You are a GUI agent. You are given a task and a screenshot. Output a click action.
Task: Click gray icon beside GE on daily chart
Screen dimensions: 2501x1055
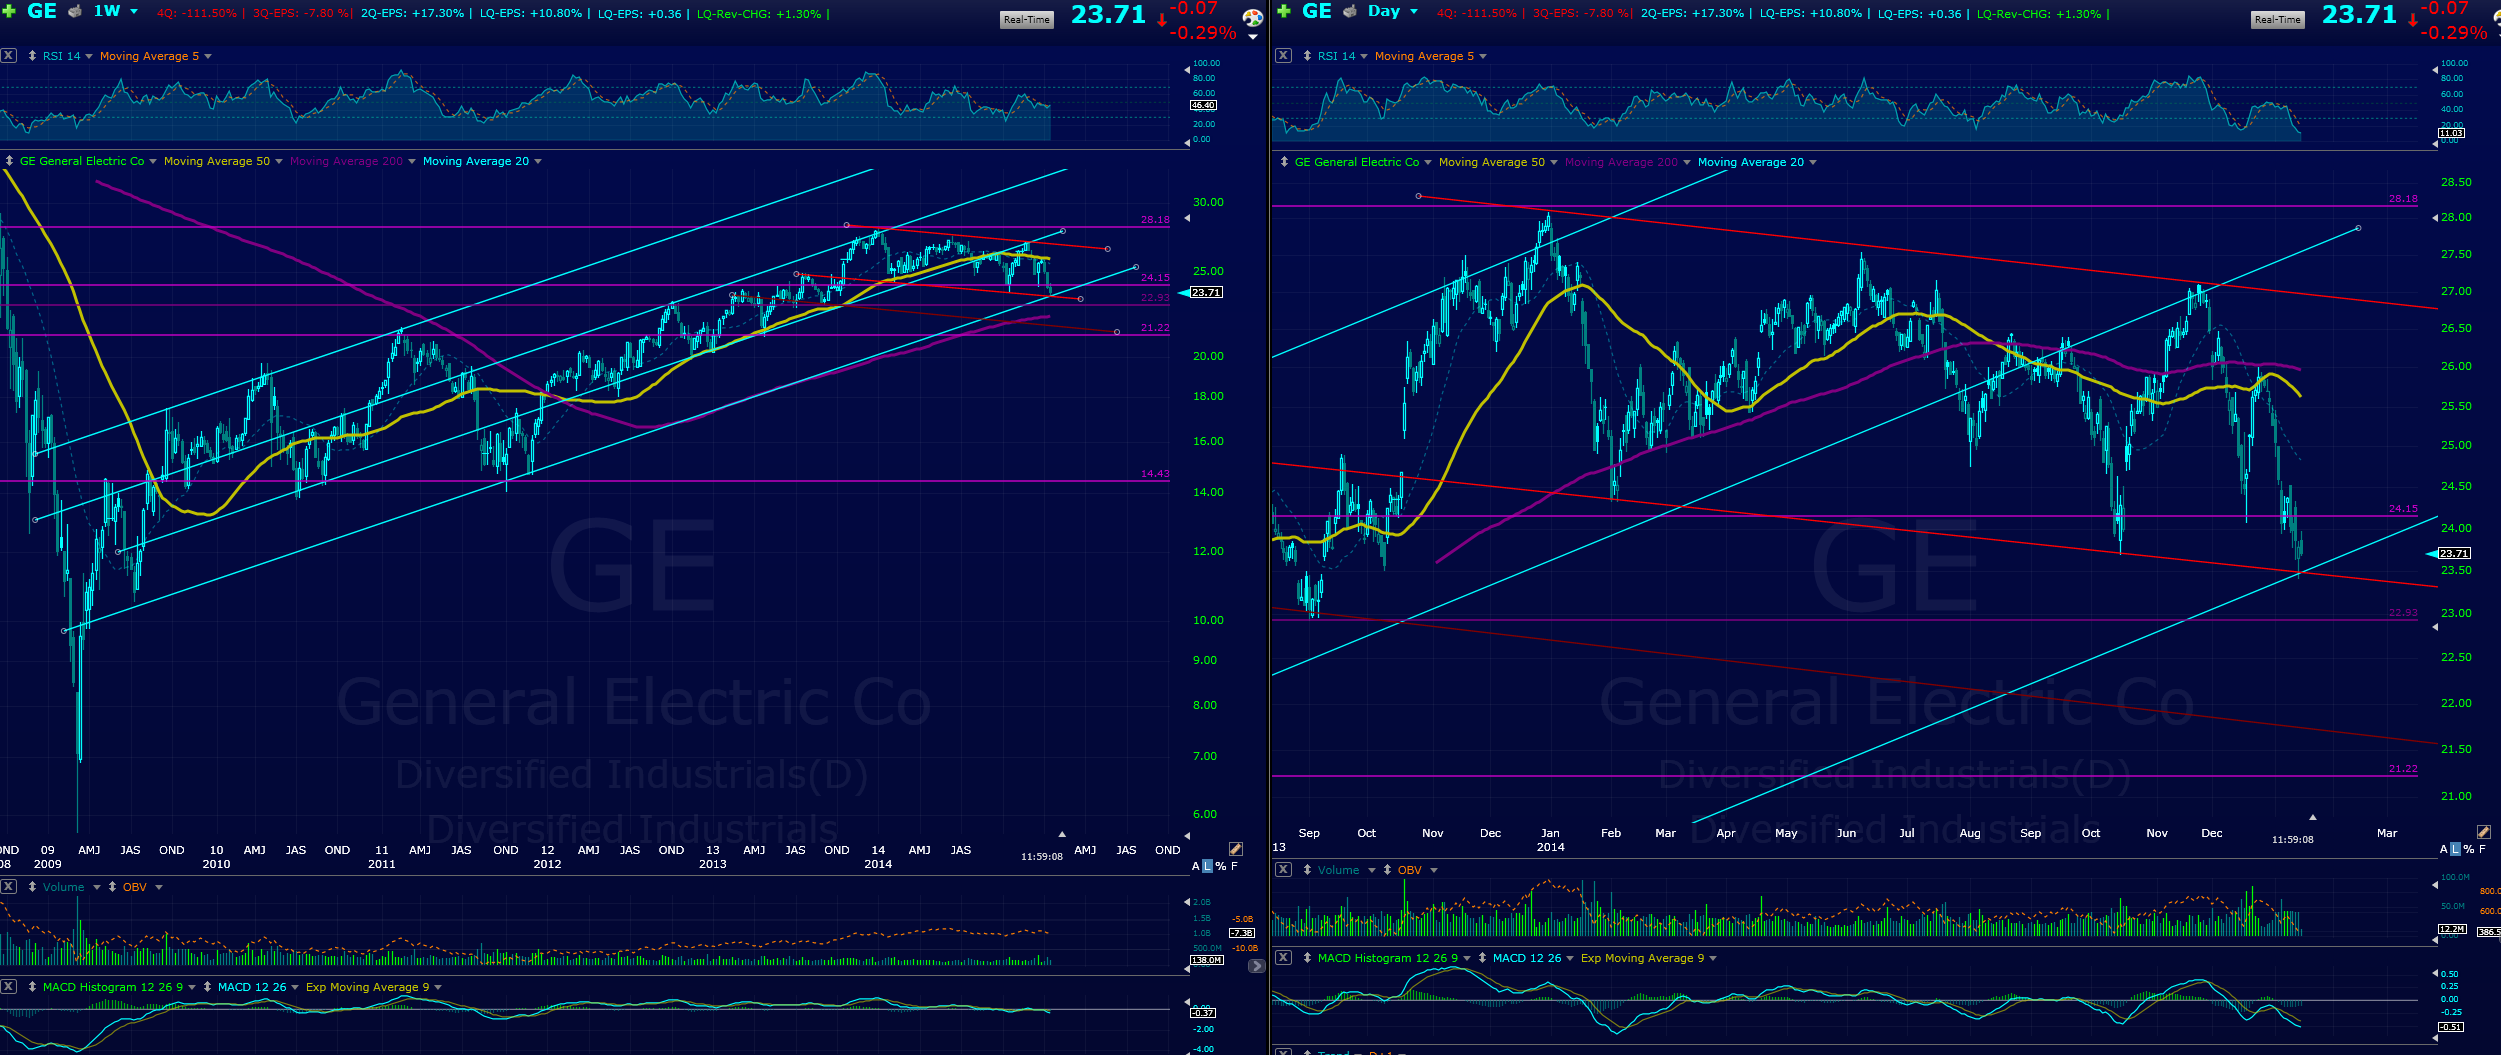tap(1350, 12)
